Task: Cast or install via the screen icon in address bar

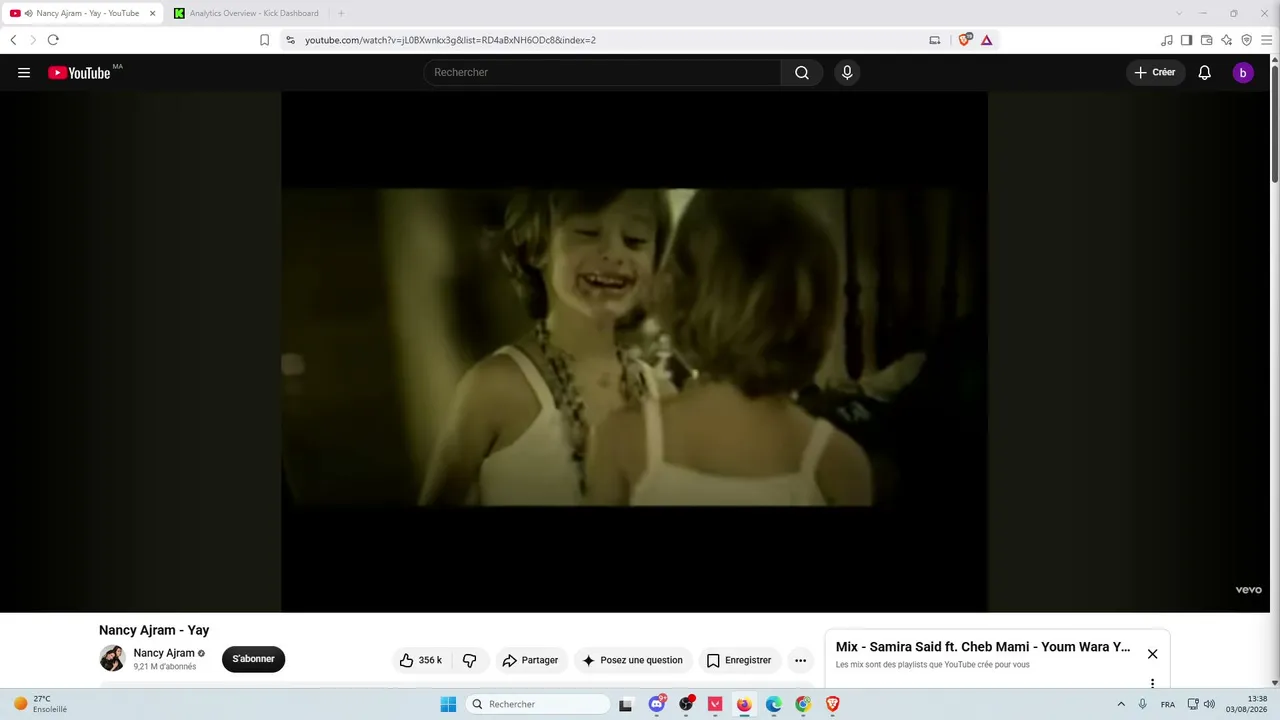Action: [x=935, y=40]
